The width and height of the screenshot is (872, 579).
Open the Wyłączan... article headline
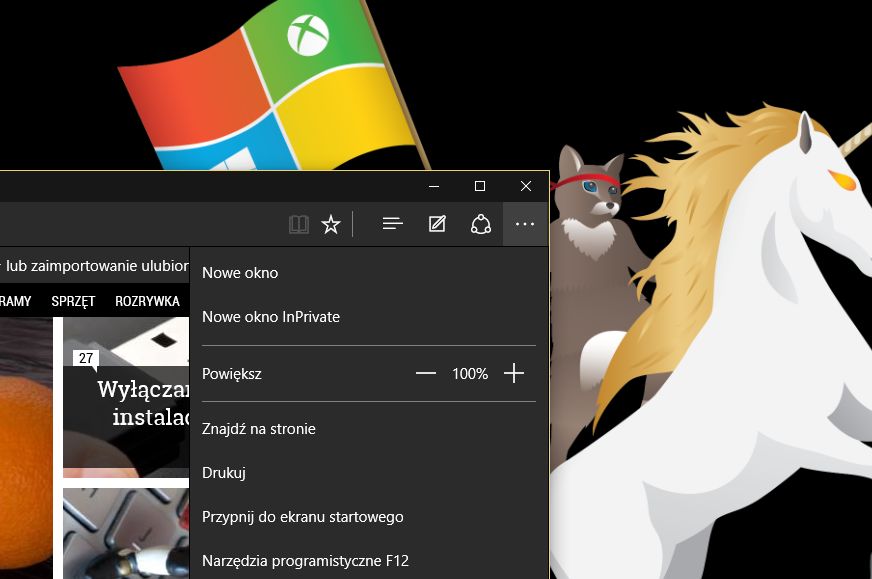pos(143,403)
